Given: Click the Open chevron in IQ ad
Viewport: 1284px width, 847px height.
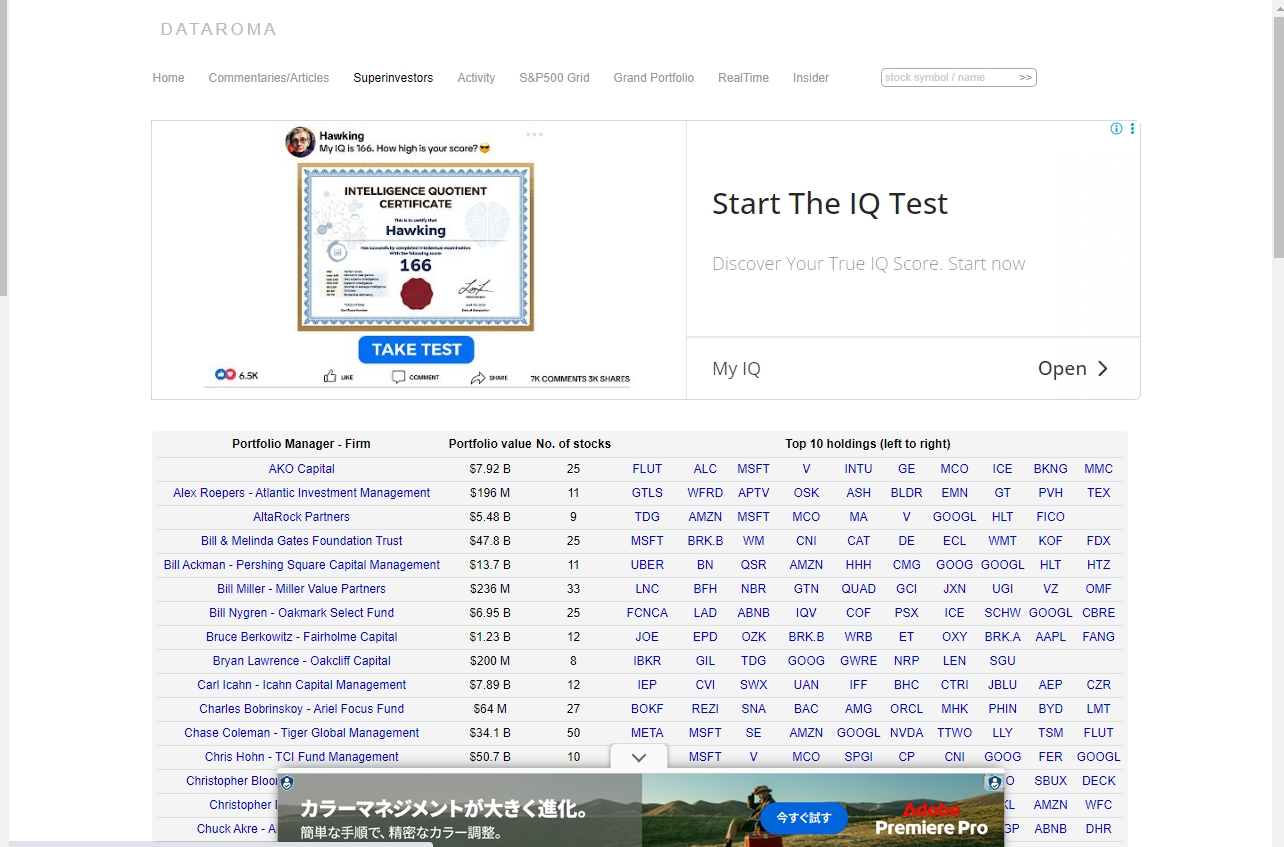Looking at the screenshot, I should (x=1102, y=369).
